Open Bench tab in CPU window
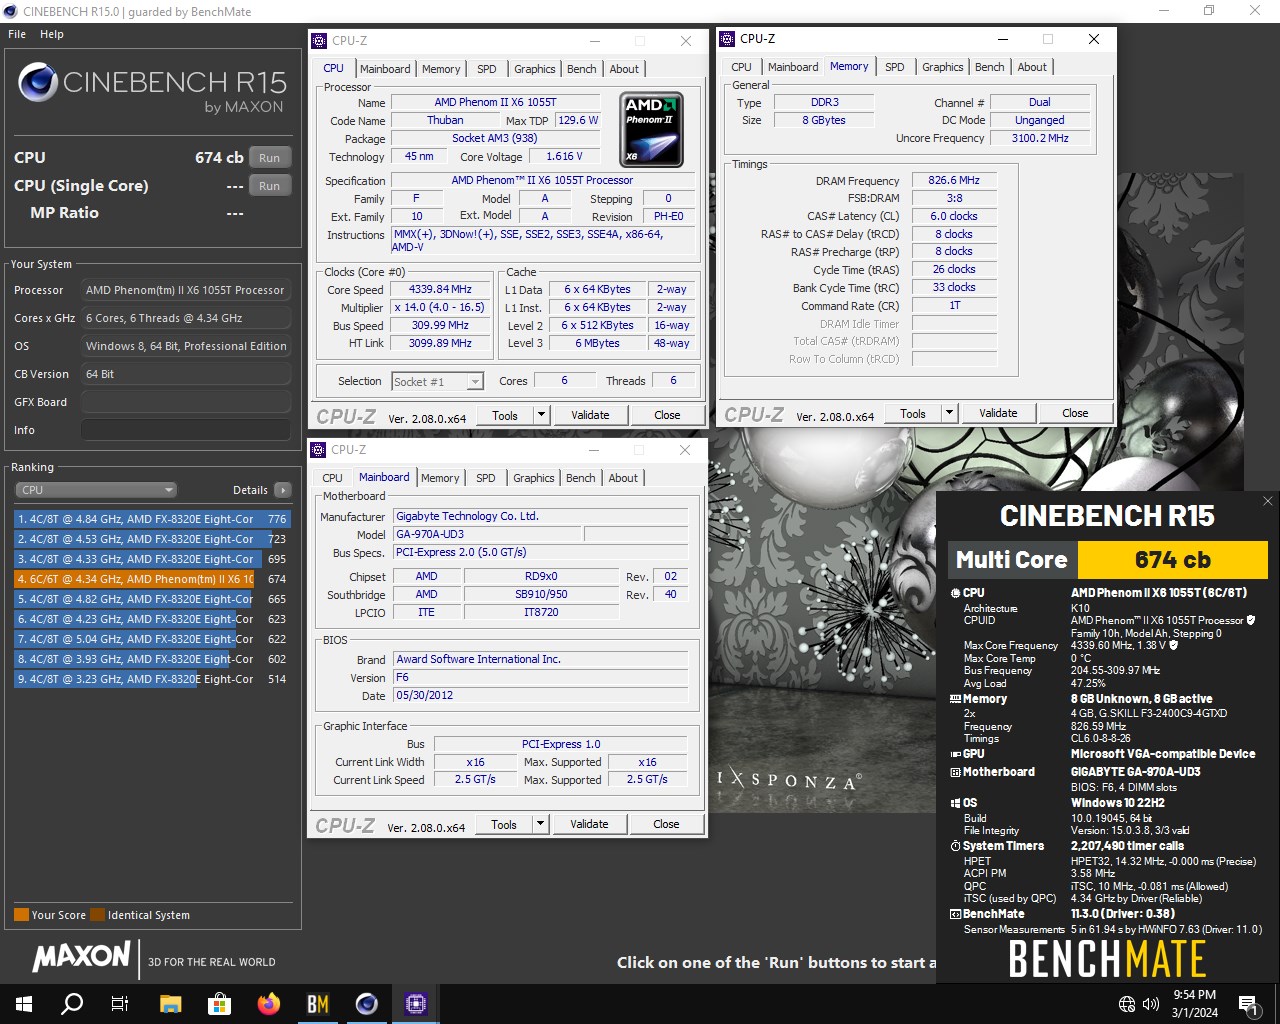This screenshot has height=1024, width=1280. [x=582, y=69]
